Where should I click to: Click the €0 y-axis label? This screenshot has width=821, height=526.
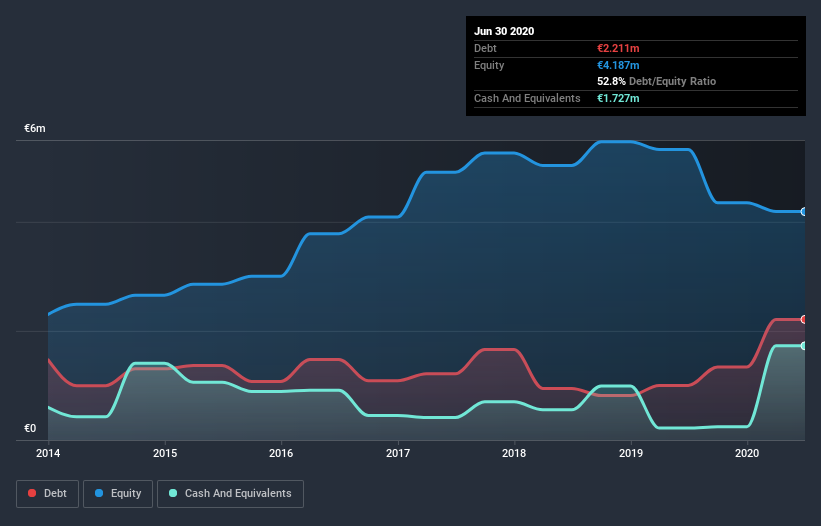point(30,428)
